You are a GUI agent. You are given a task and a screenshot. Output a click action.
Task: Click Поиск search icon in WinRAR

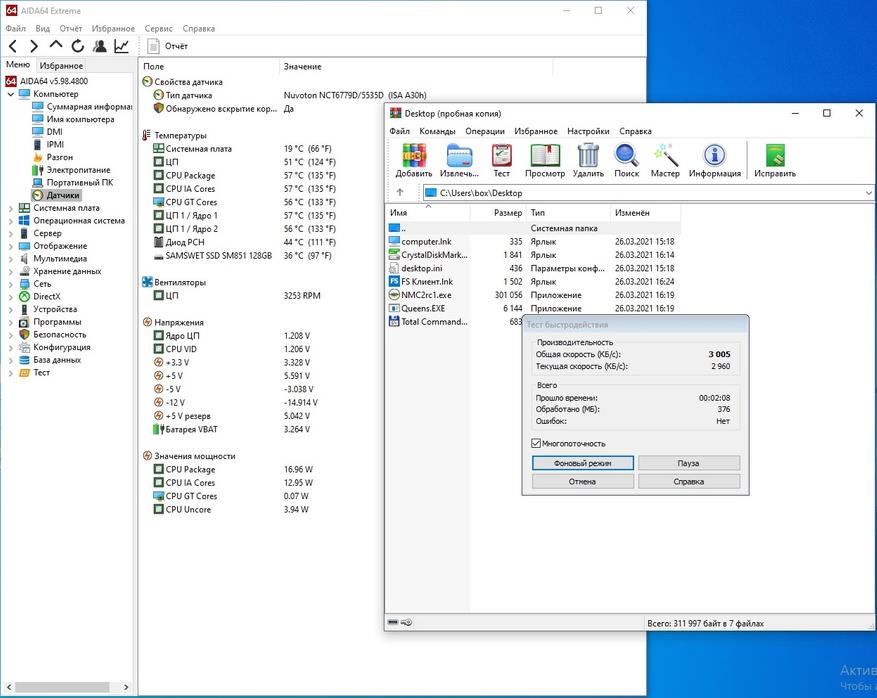pos(626,160)
